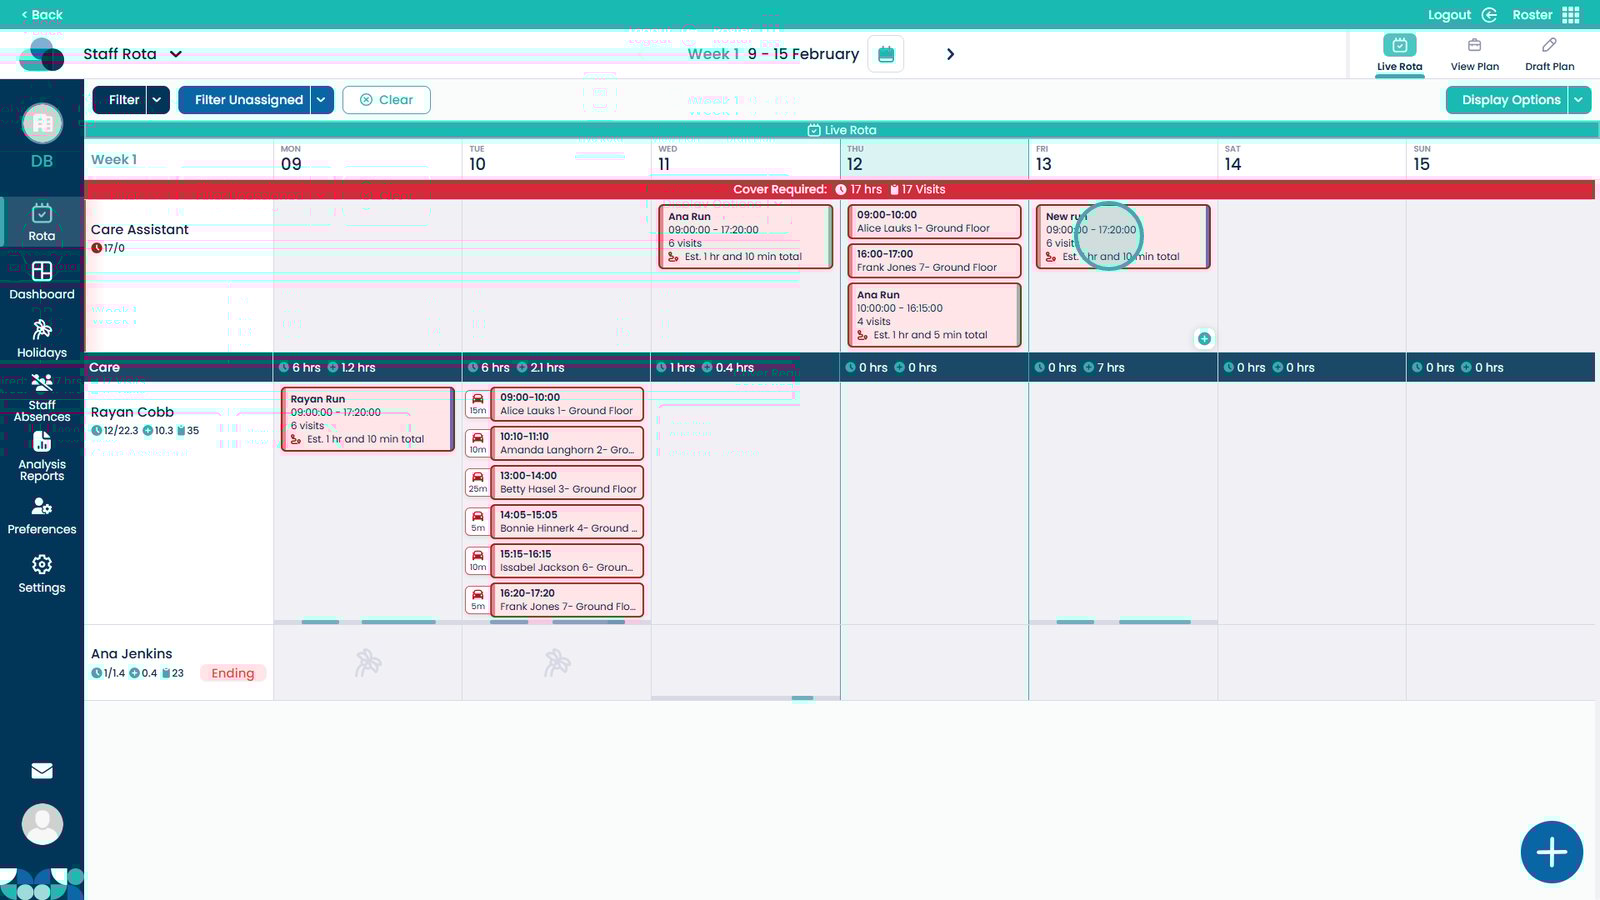Click the Roster apps grid icon

click(1571, 15)
